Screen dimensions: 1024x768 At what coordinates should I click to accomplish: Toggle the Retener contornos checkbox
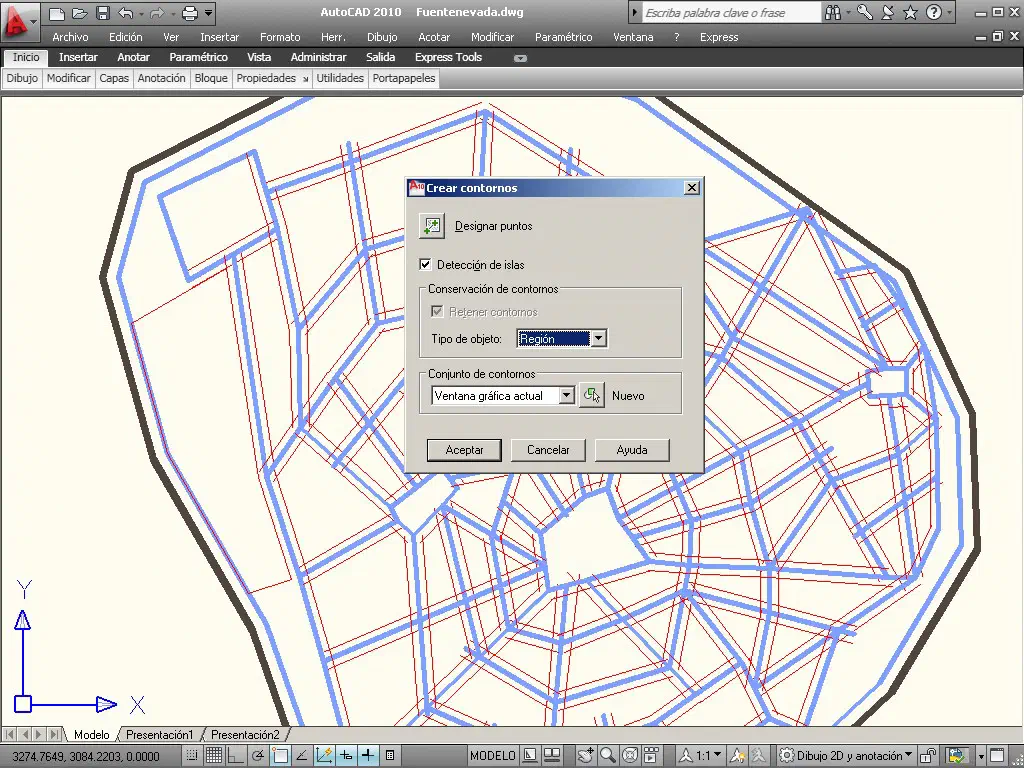[x=437, y=312]
